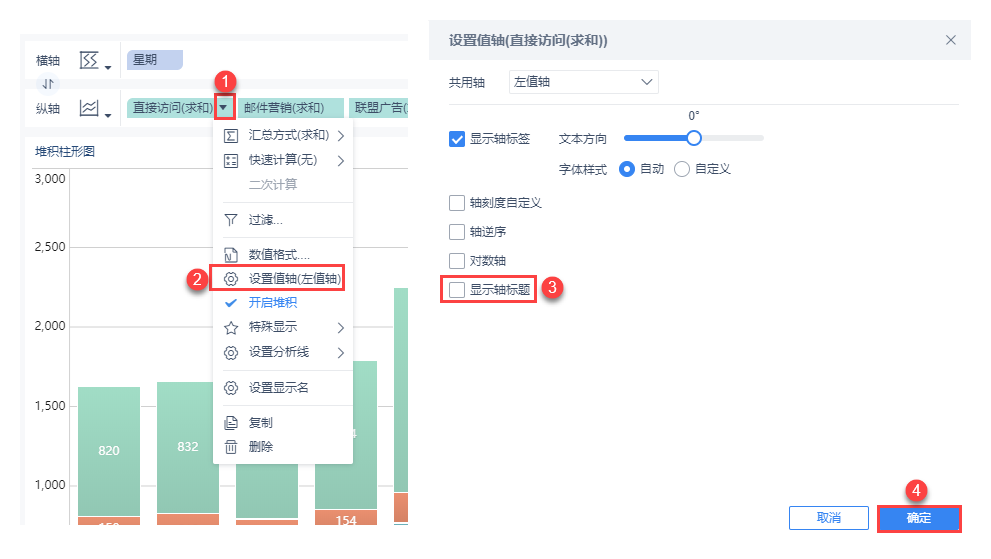The image size is (991, 559).
Task: Expand the 汇总方式(求和) submenu
Action: pyautogui.click(x=287, y=135)
